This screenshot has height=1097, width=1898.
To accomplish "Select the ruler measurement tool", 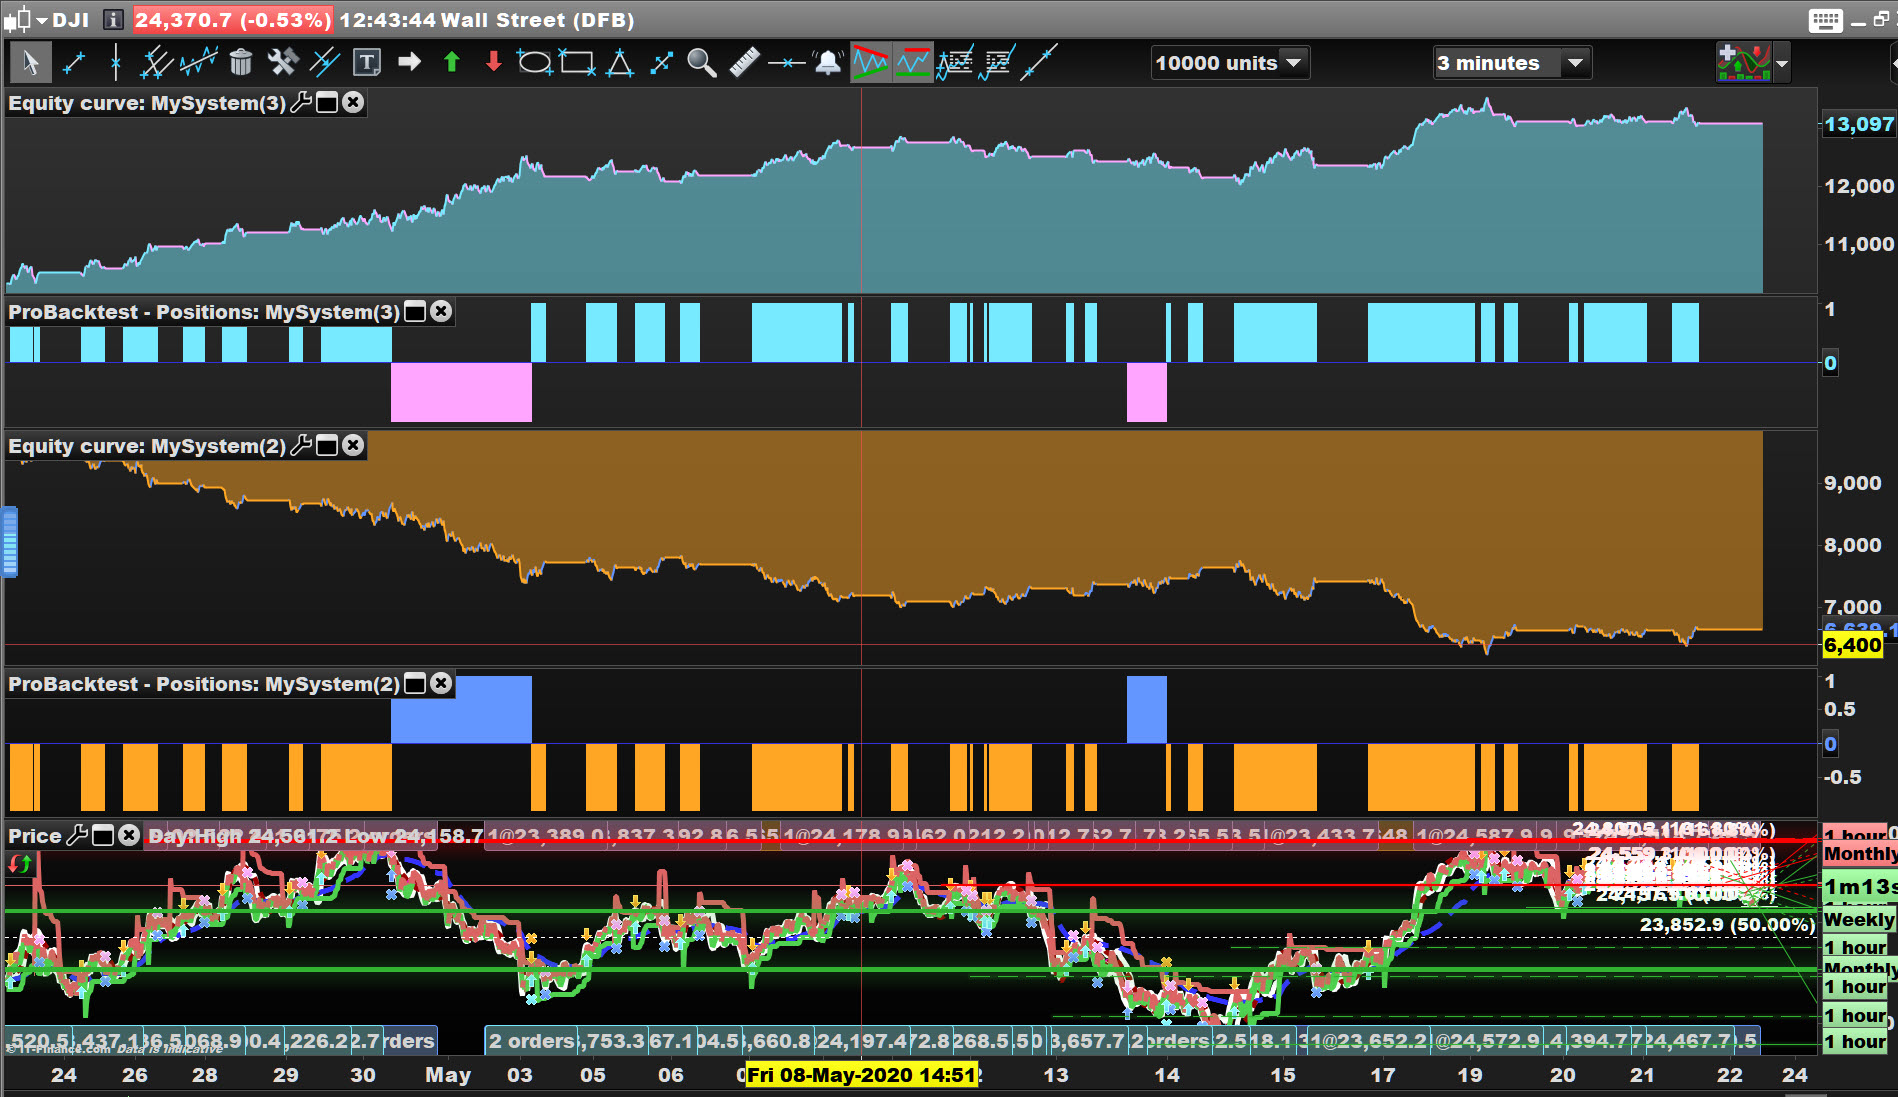I will [744, 62].
